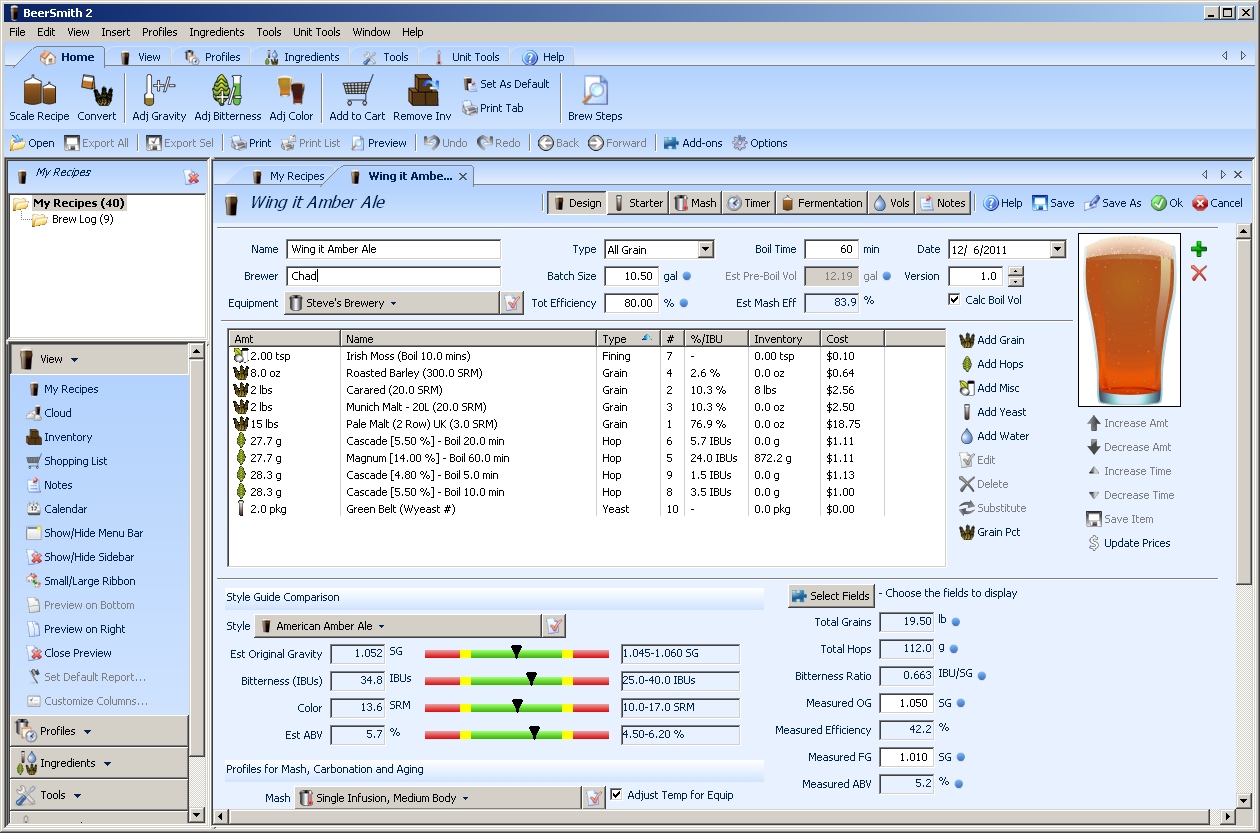1260x833 pixels.
Task: Click red X remove-image icon
Action: (x=1199, y=273)
